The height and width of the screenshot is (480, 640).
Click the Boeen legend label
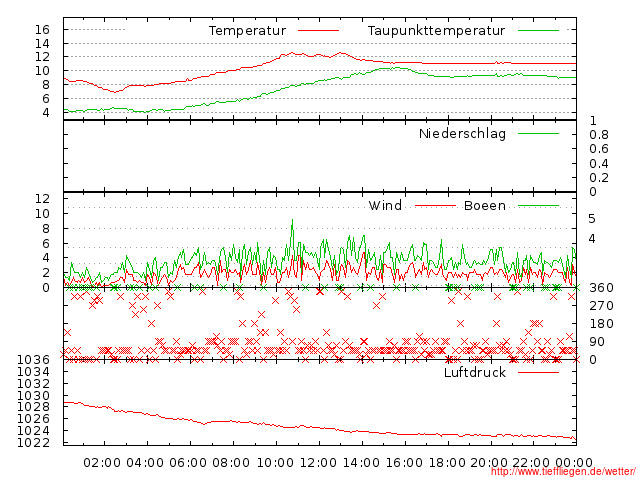[x=485, y=205]
